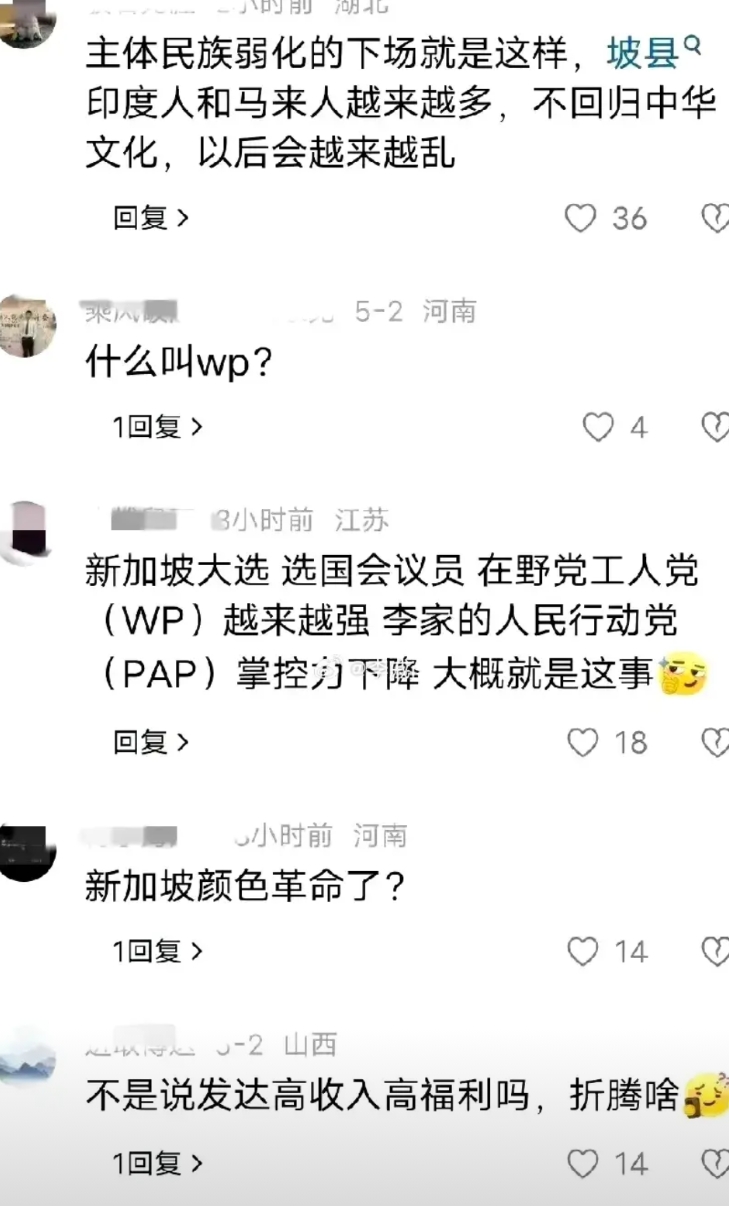Like the comment explaining 工人党 WP

coord(583,743)
